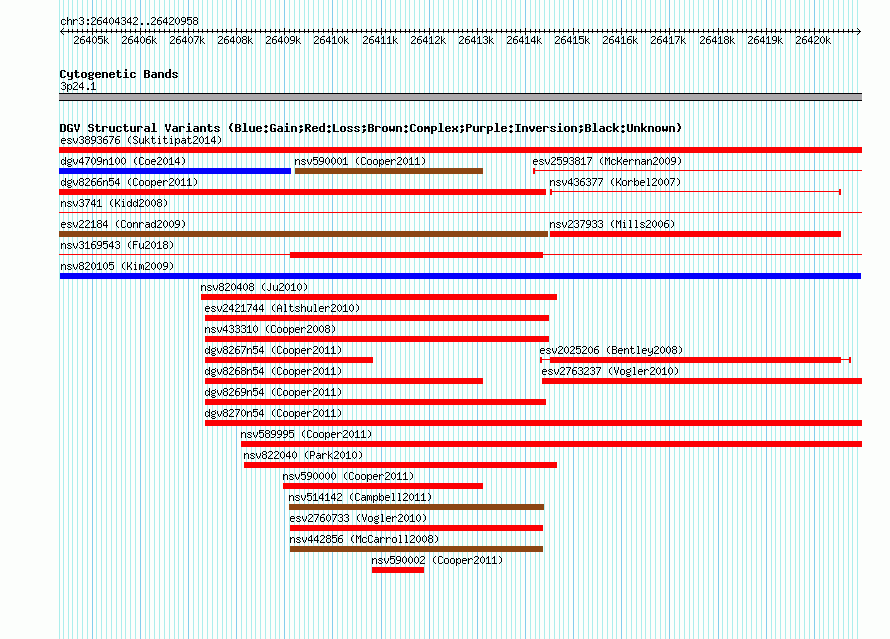The height and width of the screenshot is (639, 890).
Task: Click the 26410k ruler tick label
Action: 331,40
